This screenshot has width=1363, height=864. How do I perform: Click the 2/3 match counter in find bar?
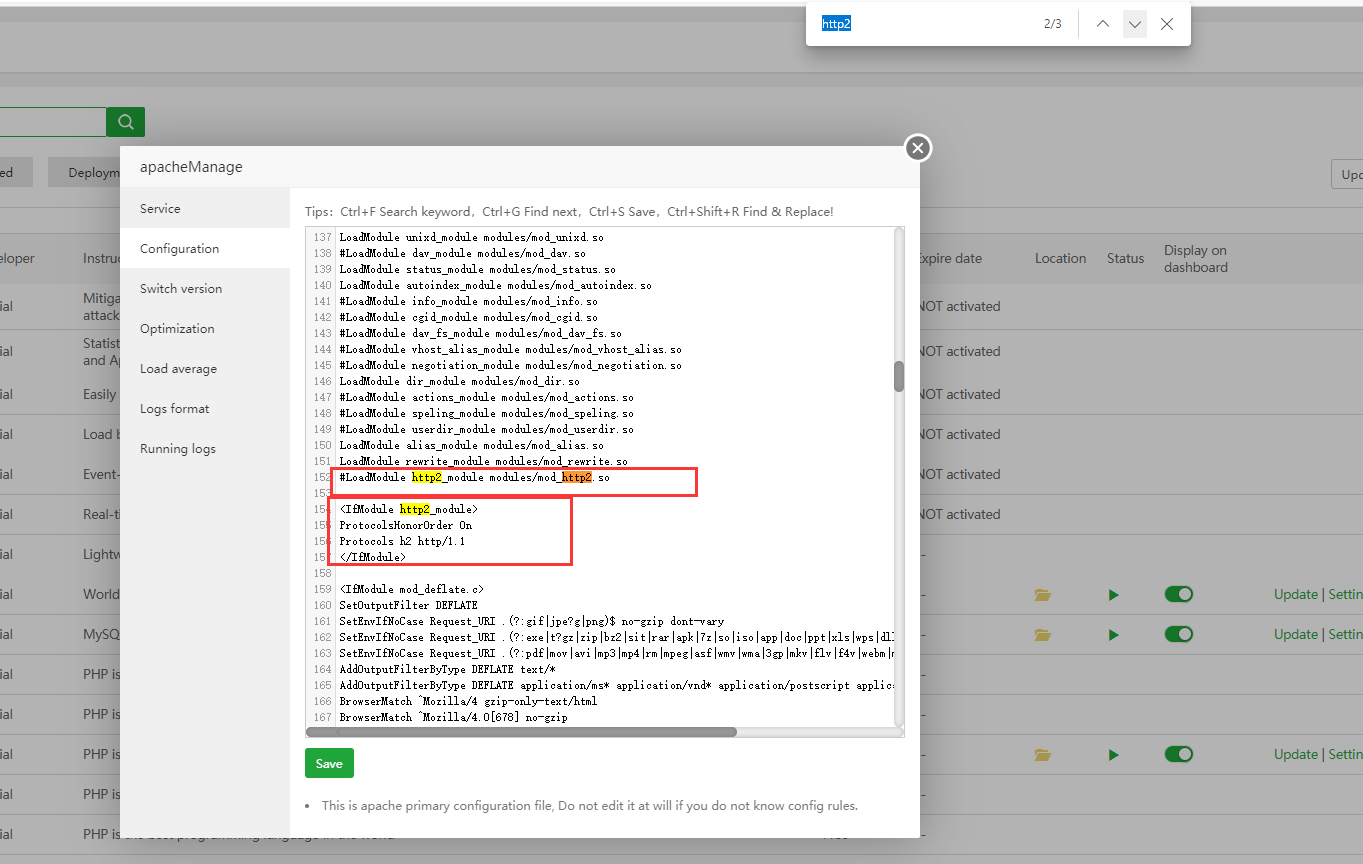(1053, 24)
